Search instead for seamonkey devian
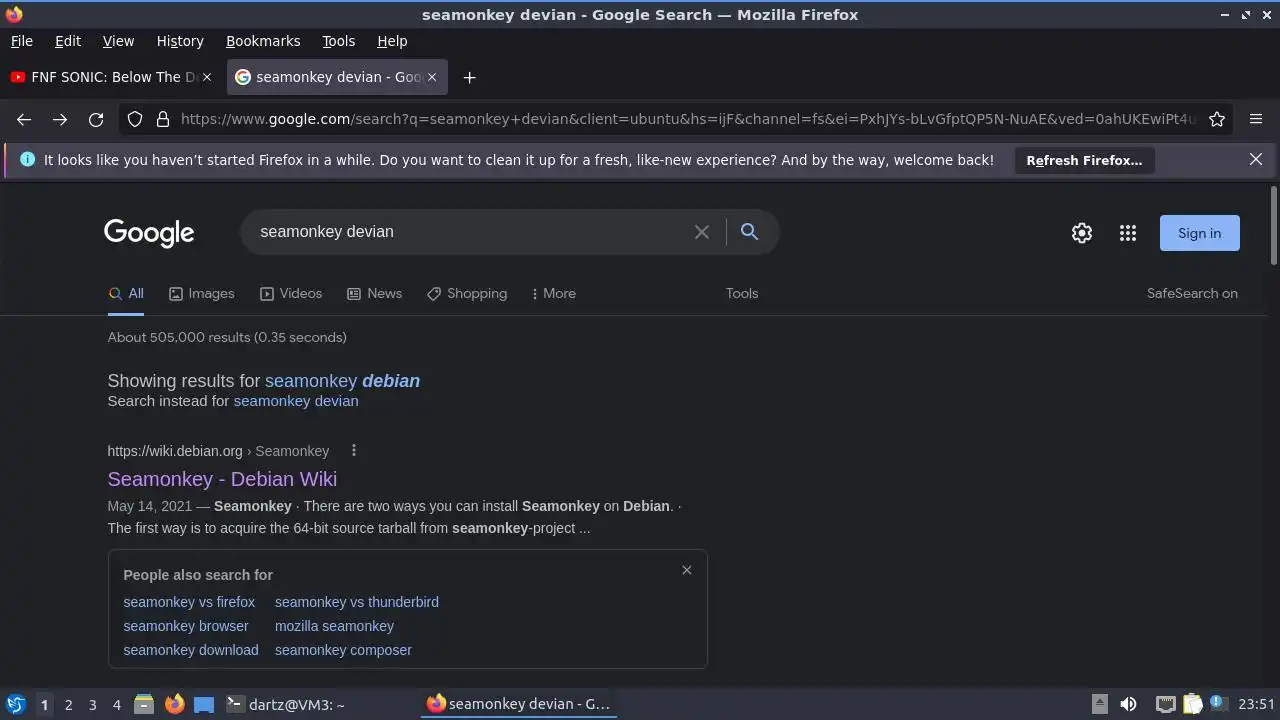Viewport: 1280px width, 720px height. pyautogui.click(x=296, y=401)
